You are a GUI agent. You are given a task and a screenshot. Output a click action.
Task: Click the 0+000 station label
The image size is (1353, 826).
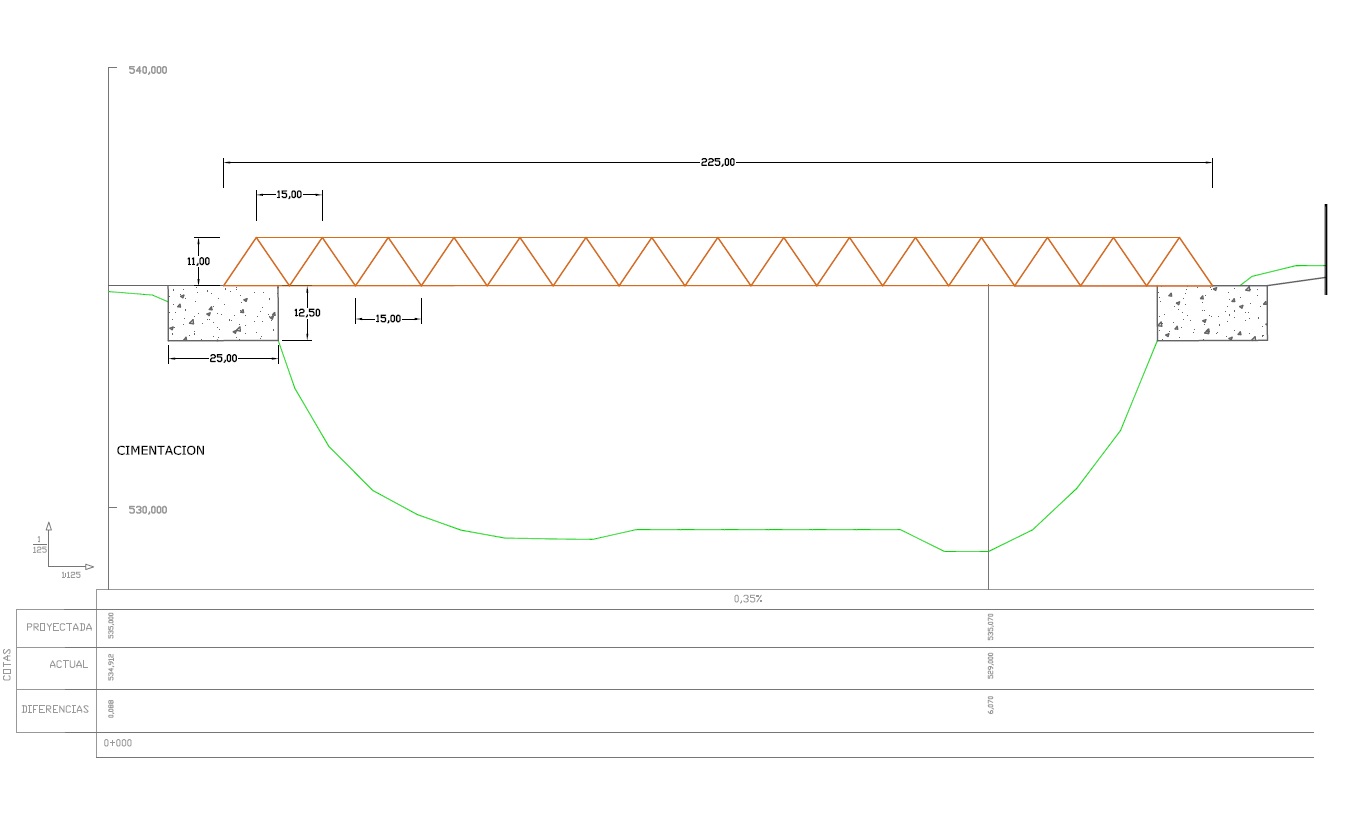pyautogui.click(x=118, y=743)
